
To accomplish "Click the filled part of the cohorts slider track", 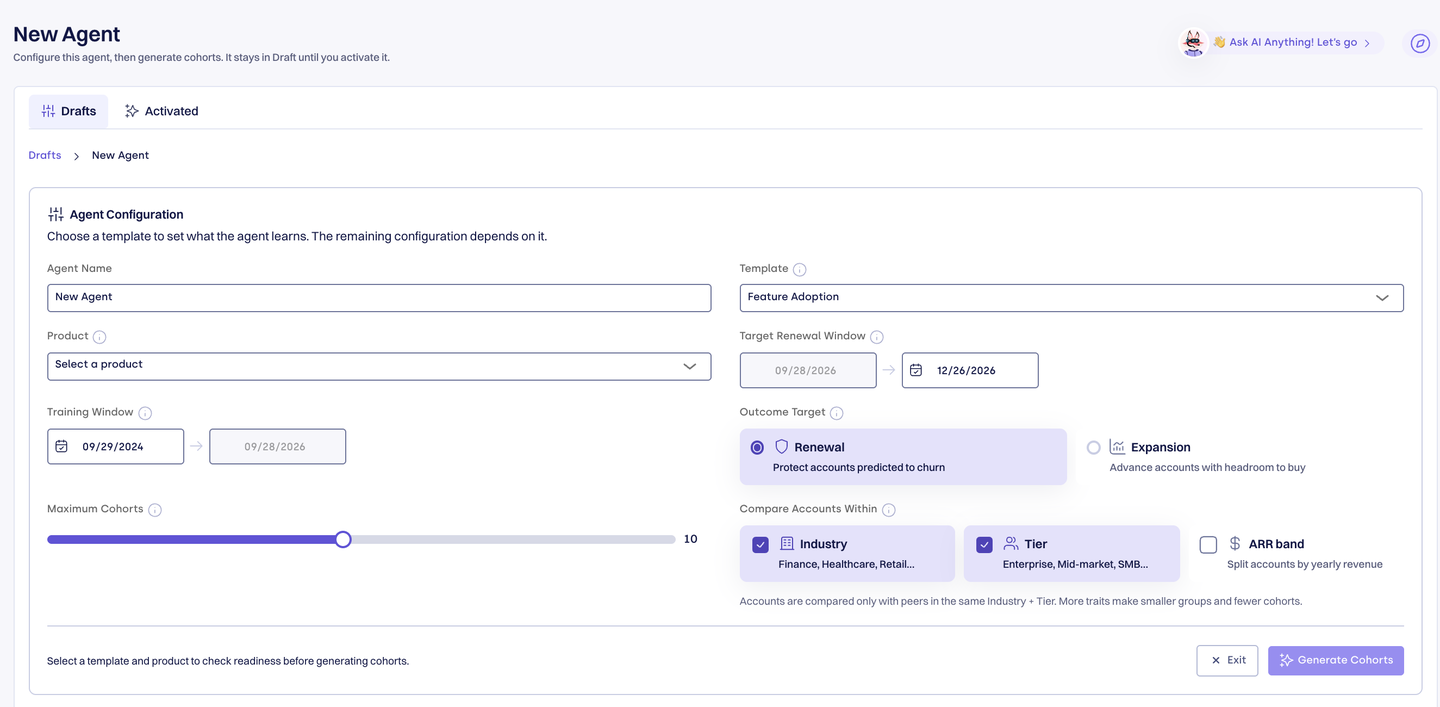I will [x=191, y=539].
